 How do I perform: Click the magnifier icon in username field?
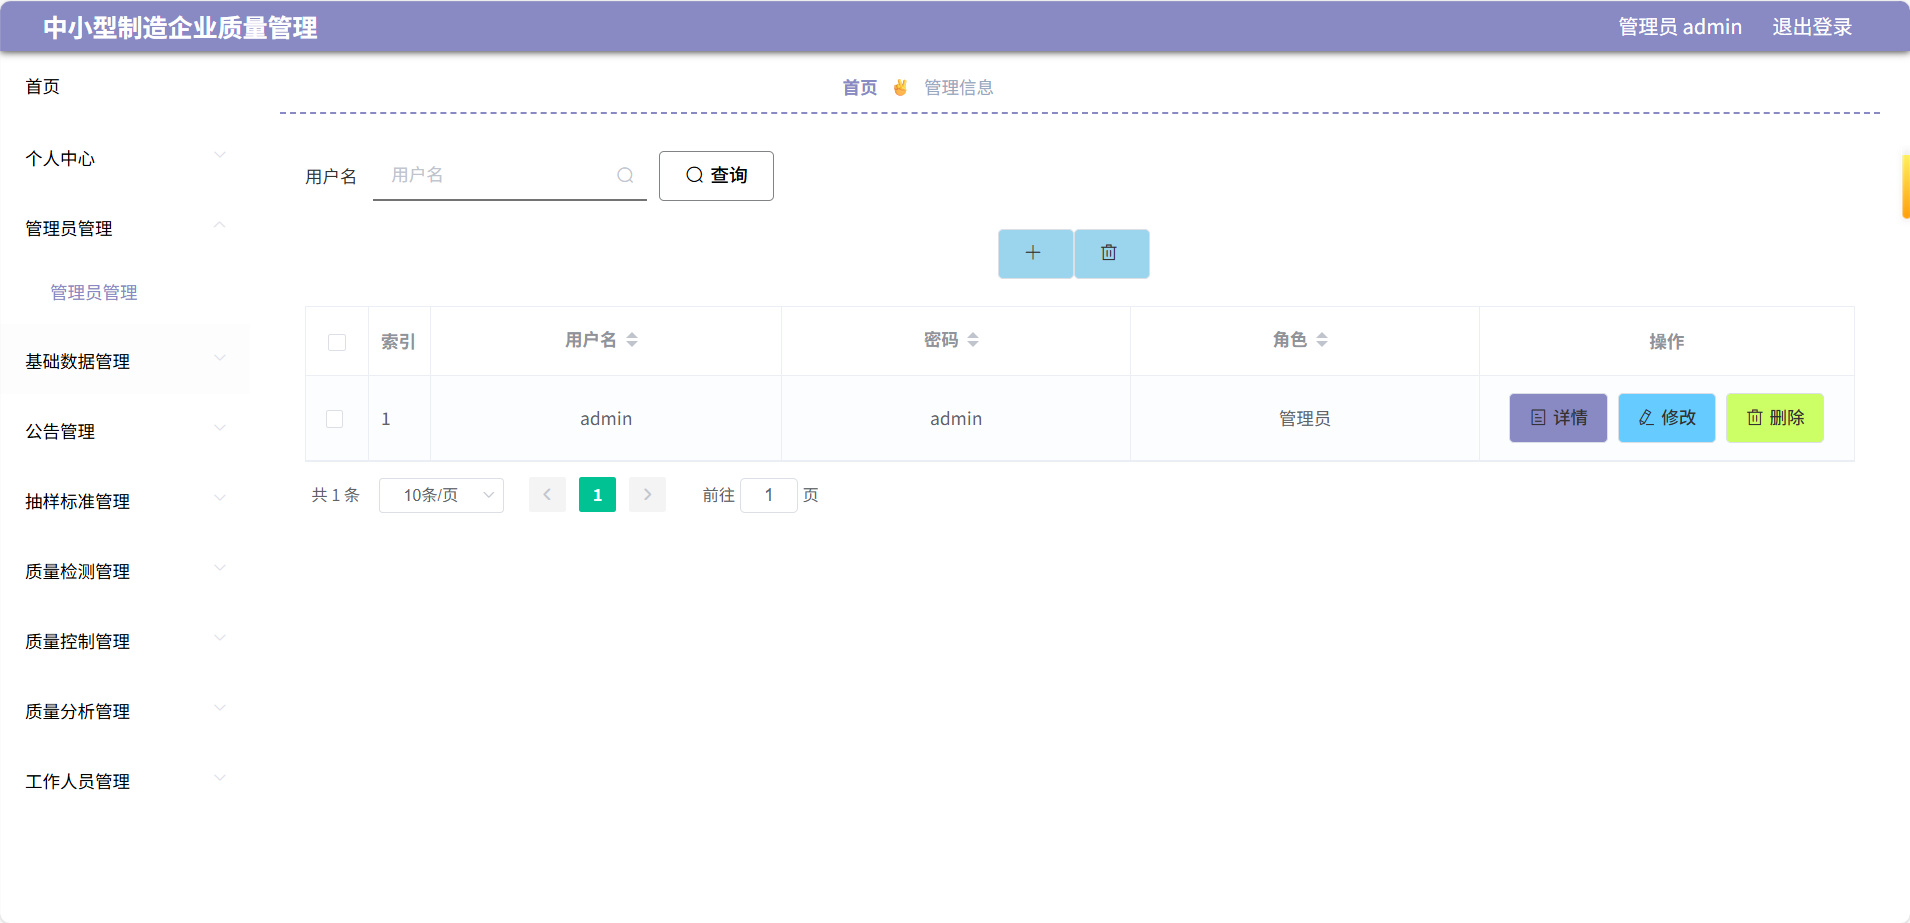pyautogui.click(x=625, y=175)
